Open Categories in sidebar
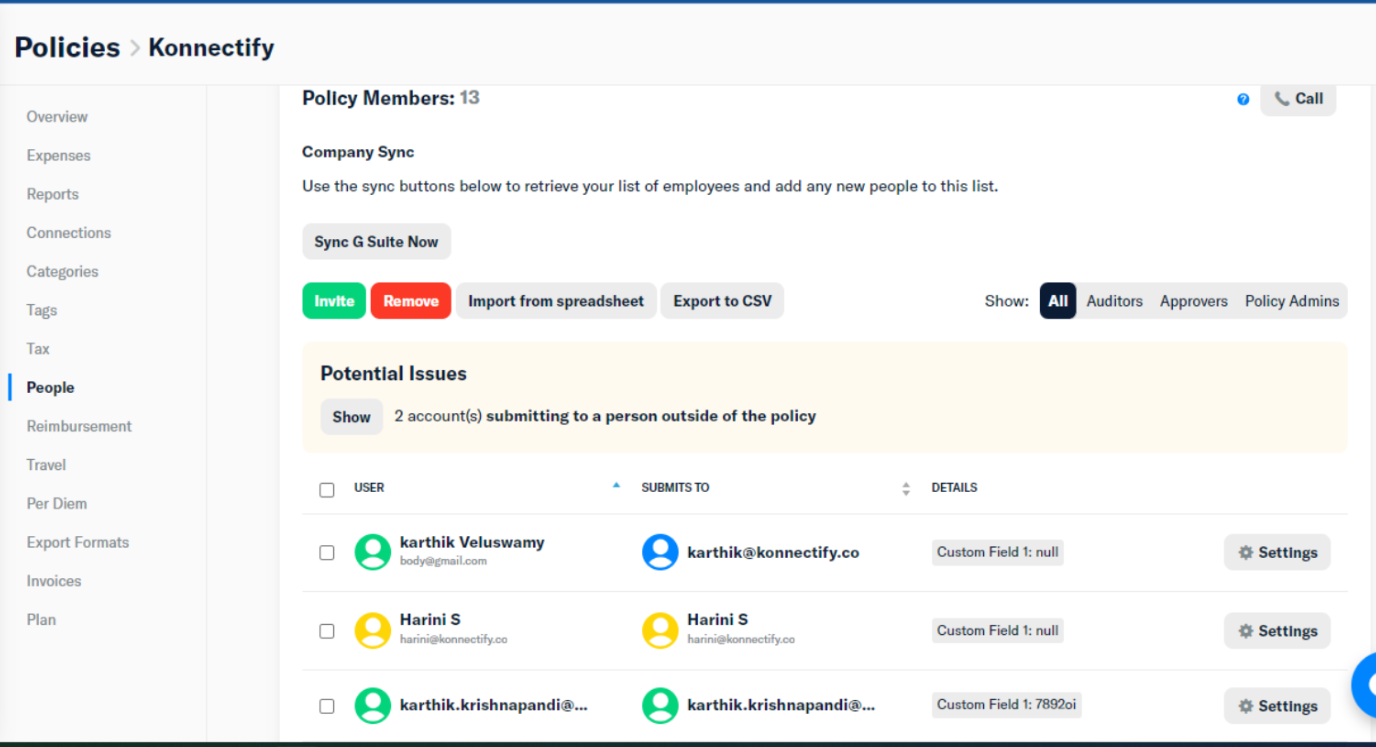Viewport: 1376px width, 747px height. coord(63,272)
